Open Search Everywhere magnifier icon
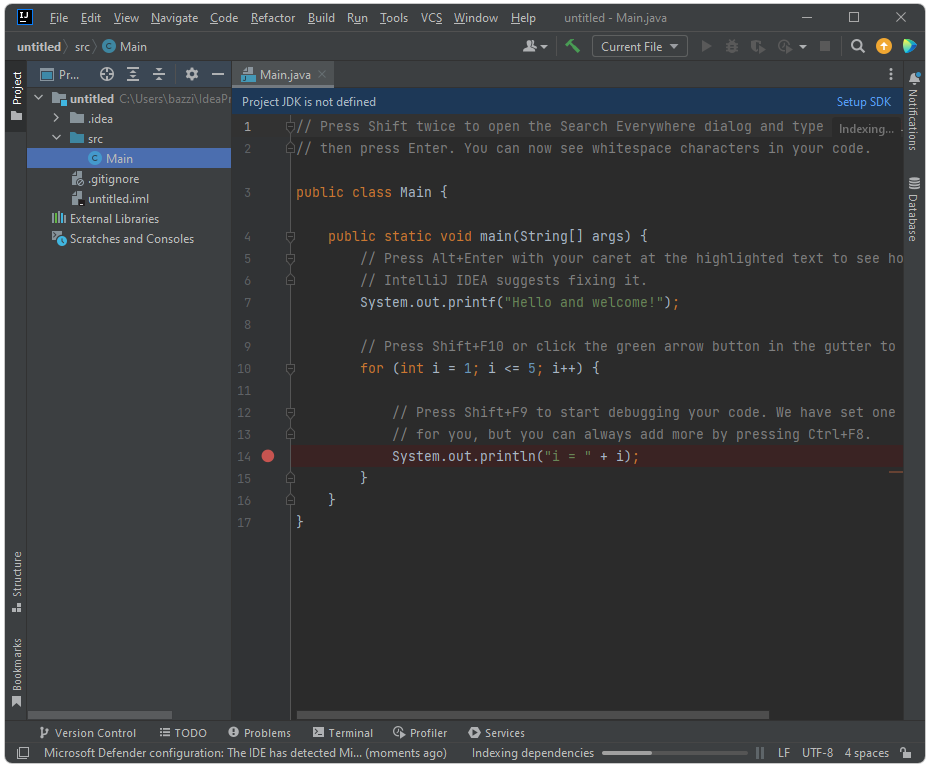 pos(857,46)
